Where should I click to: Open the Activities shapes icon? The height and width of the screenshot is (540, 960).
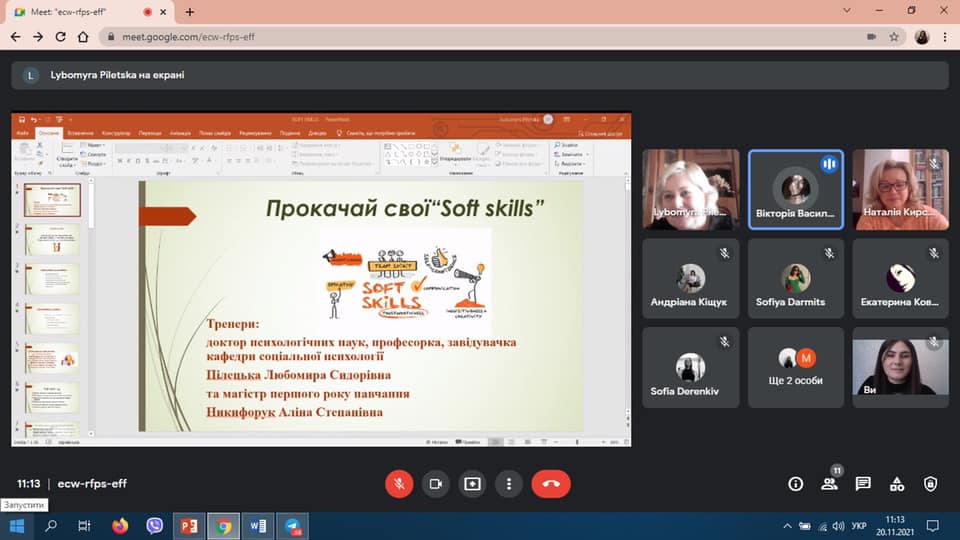click(x=897, y=484)
